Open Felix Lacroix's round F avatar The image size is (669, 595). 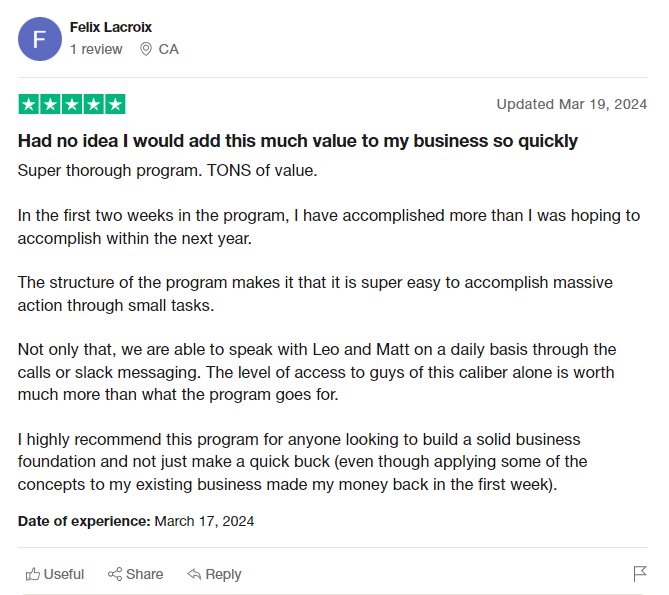(x=40, y=39)
